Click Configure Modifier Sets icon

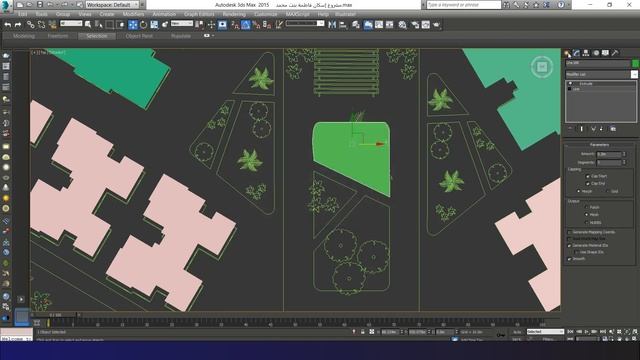tap(613, 129)
